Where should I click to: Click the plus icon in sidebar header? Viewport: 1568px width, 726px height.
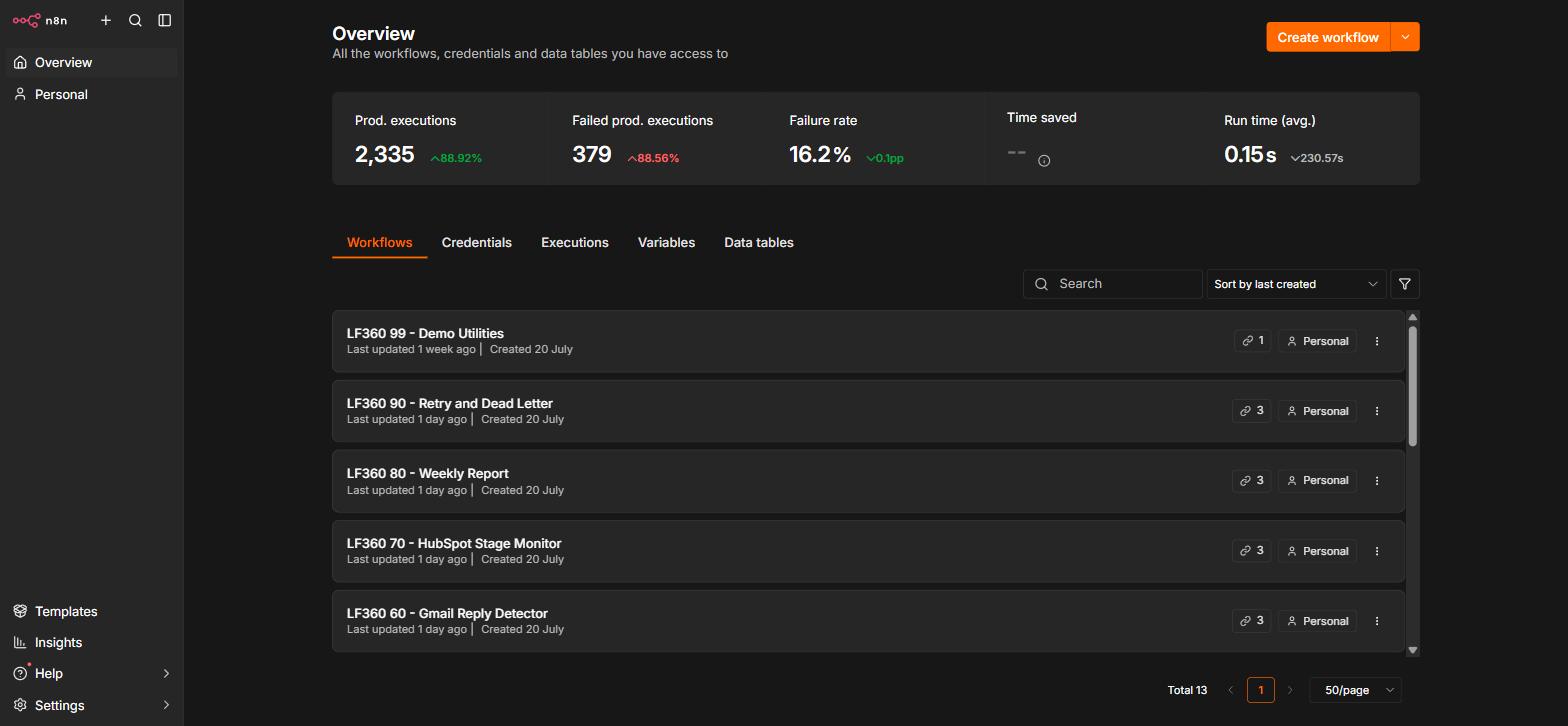[106, 20]
